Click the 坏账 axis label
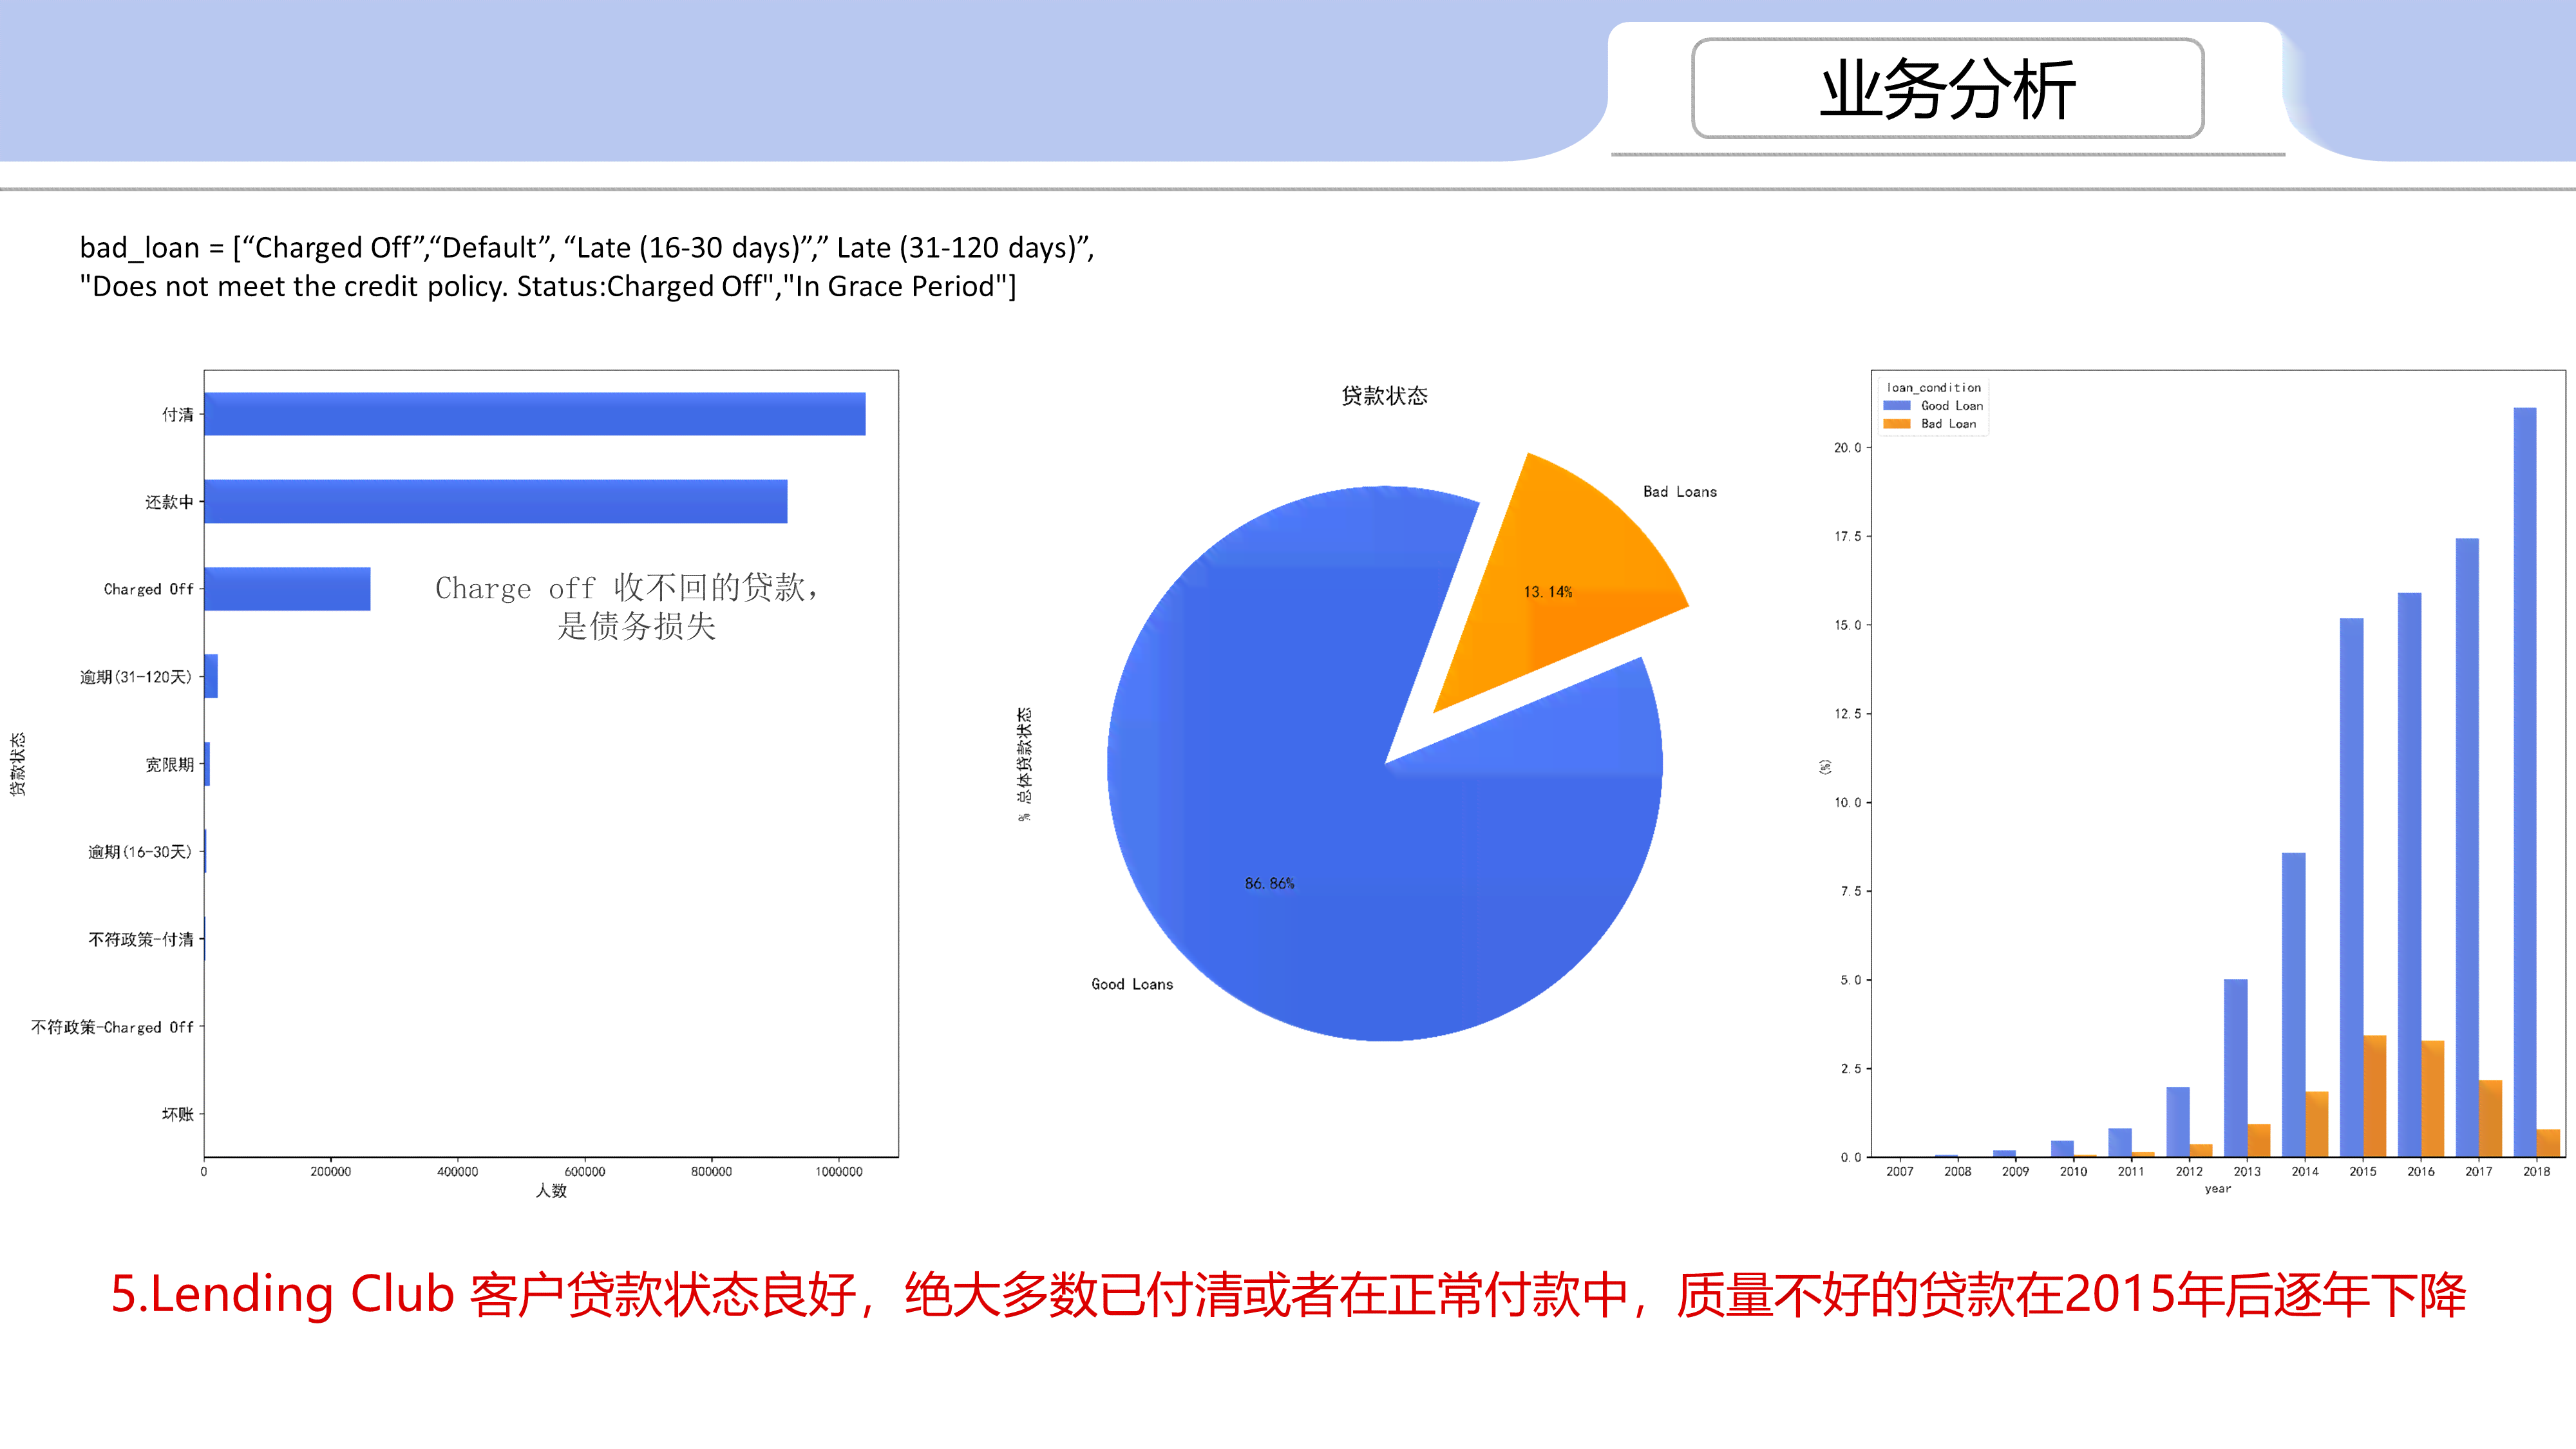Screen dimensions: 2576x1449 (178, 1114)
